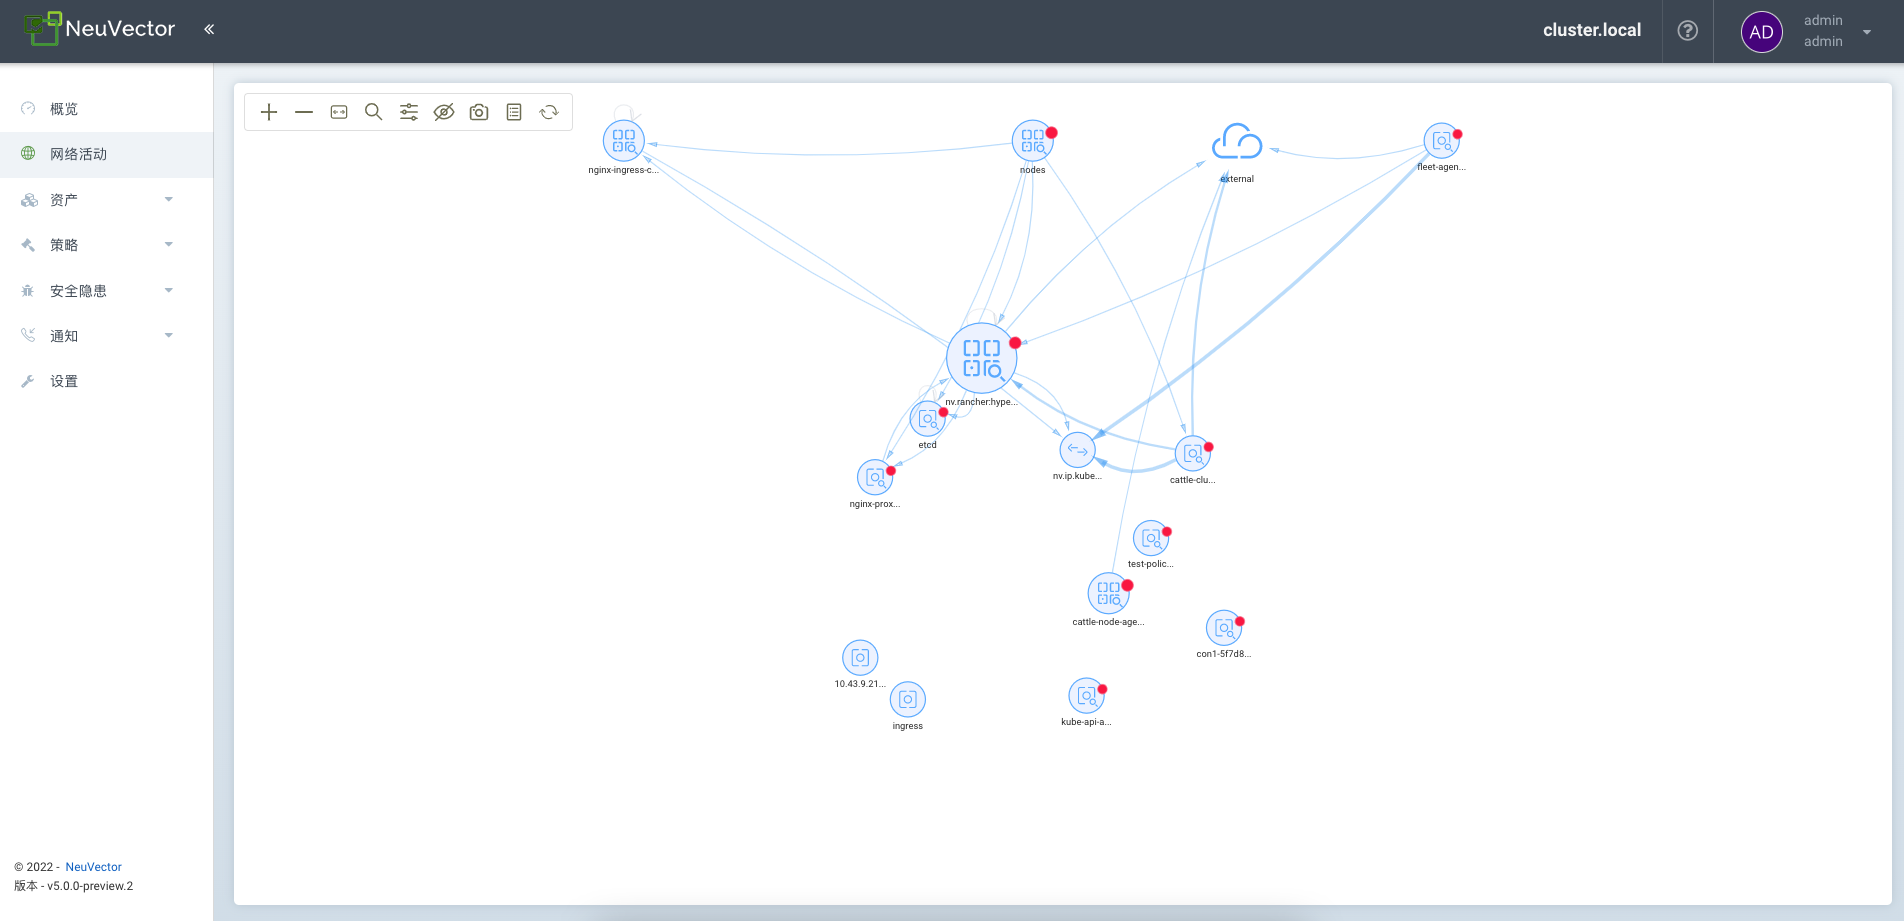
Task: Click the zoom out minus icon
Action: point(304,112)
